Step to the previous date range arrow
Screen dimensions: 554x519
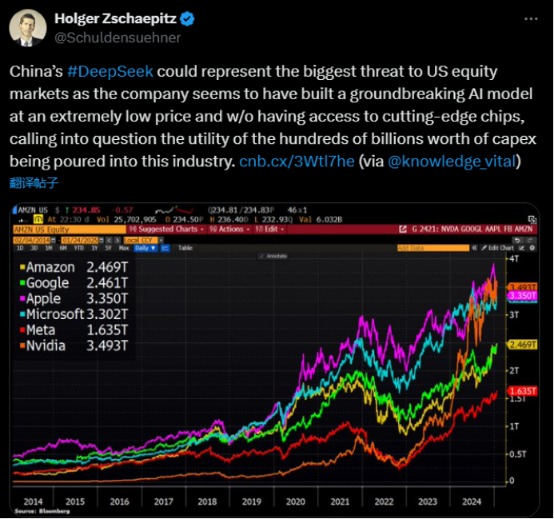pos(109,240)
